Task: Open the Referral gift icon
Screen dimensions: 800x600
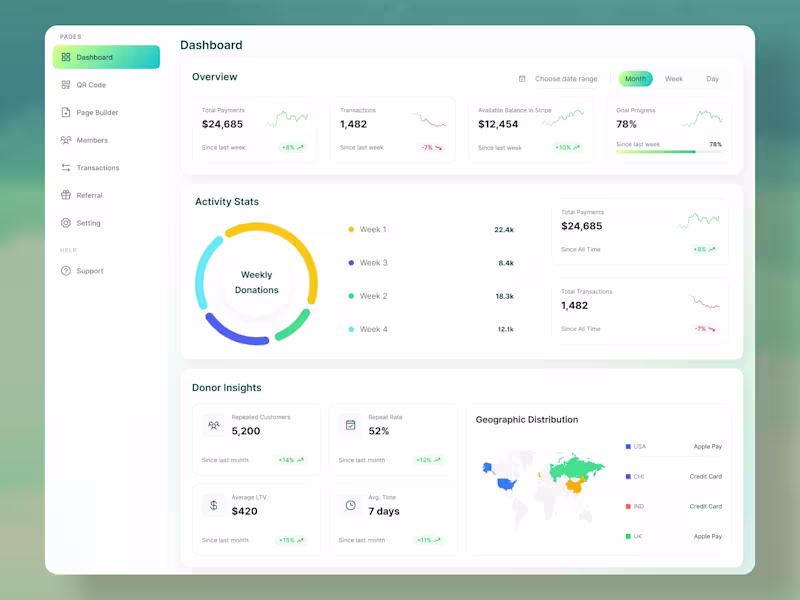Action: click(64, 195)
